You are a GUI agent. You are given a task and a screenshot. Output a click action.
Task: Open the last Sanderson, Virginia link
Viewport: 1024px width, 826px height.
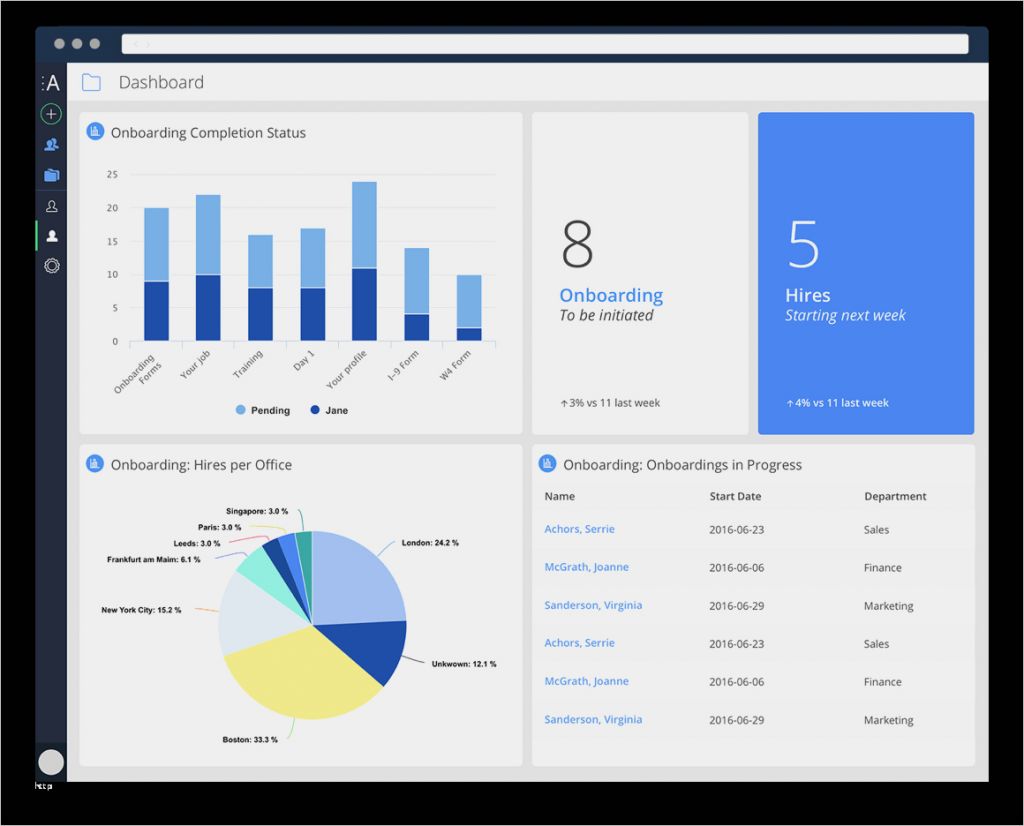593,719
